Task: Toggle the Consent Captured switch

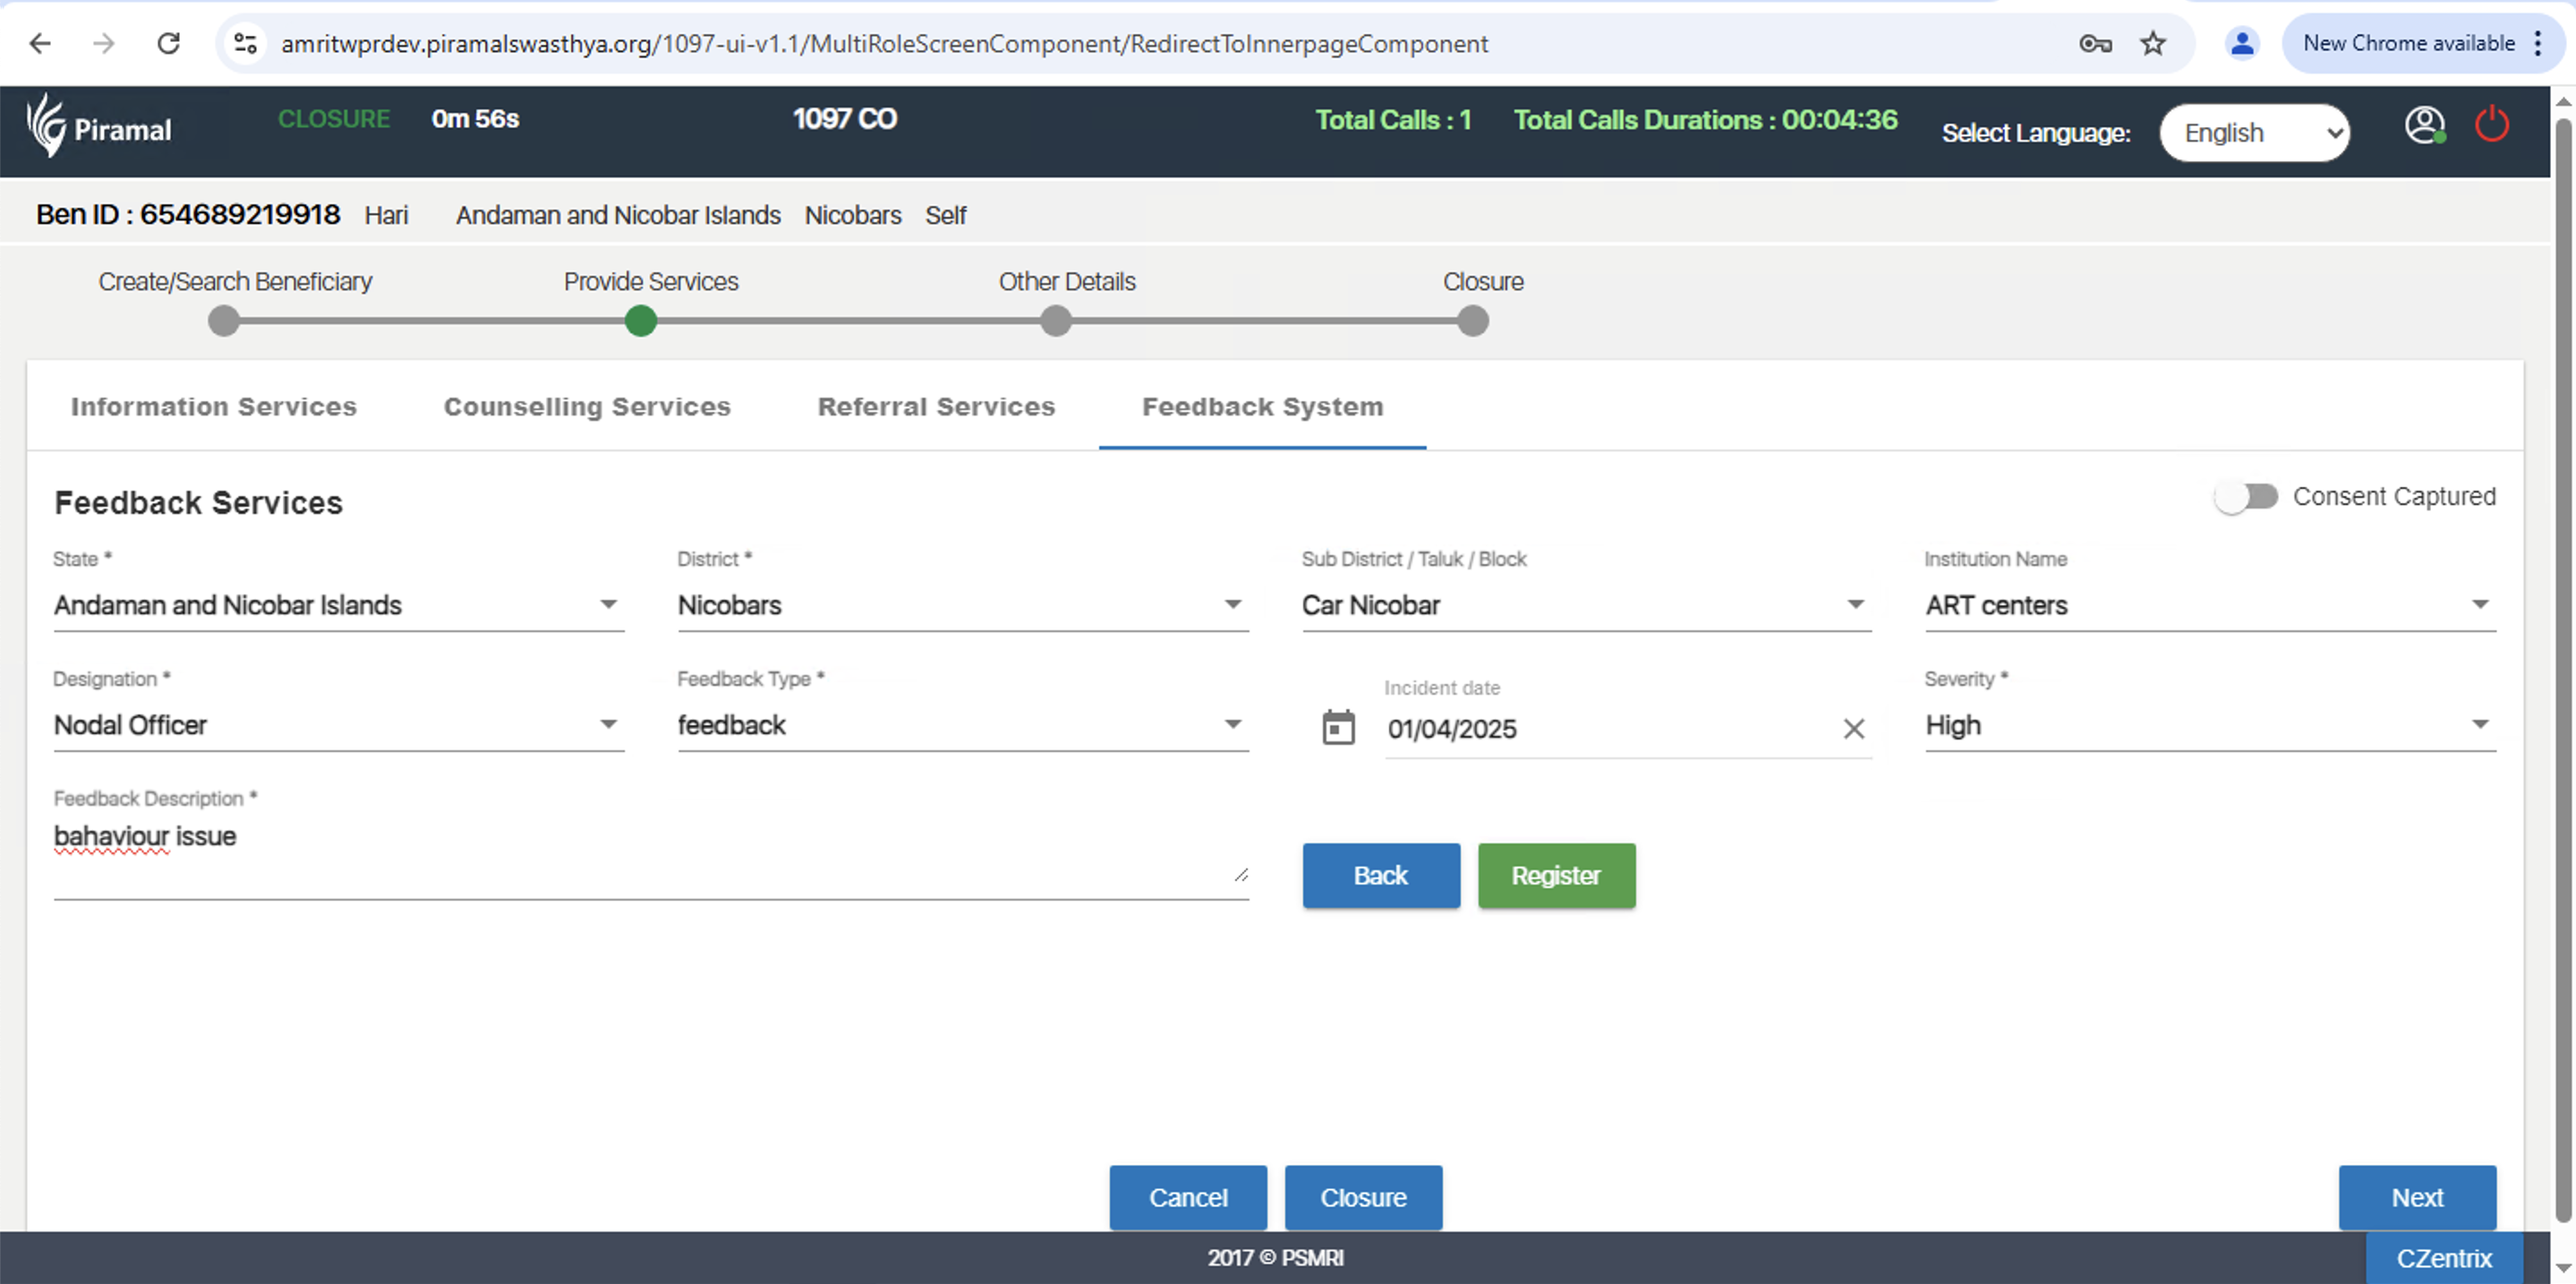Action: click(x=2246, y=496)
